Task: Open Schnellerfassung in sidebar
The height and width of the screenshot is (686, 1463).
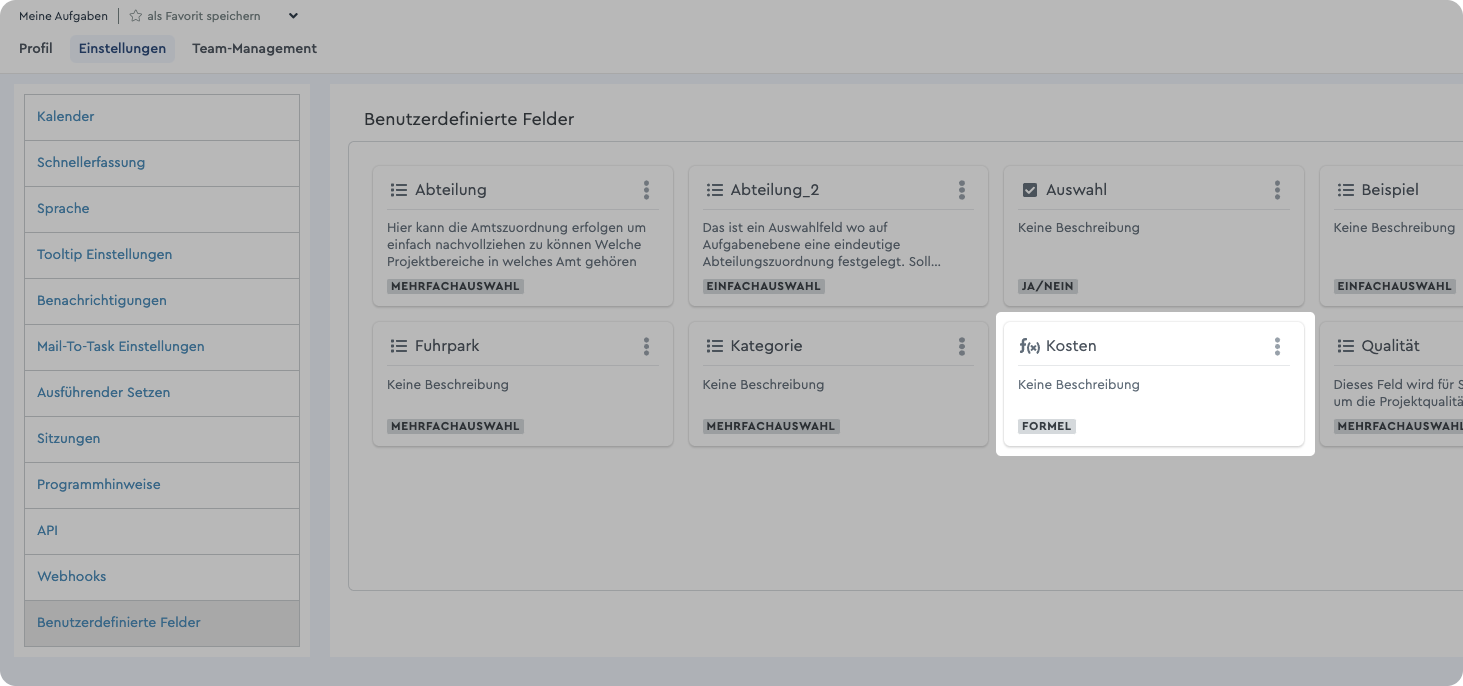Action: coord(162,163)
